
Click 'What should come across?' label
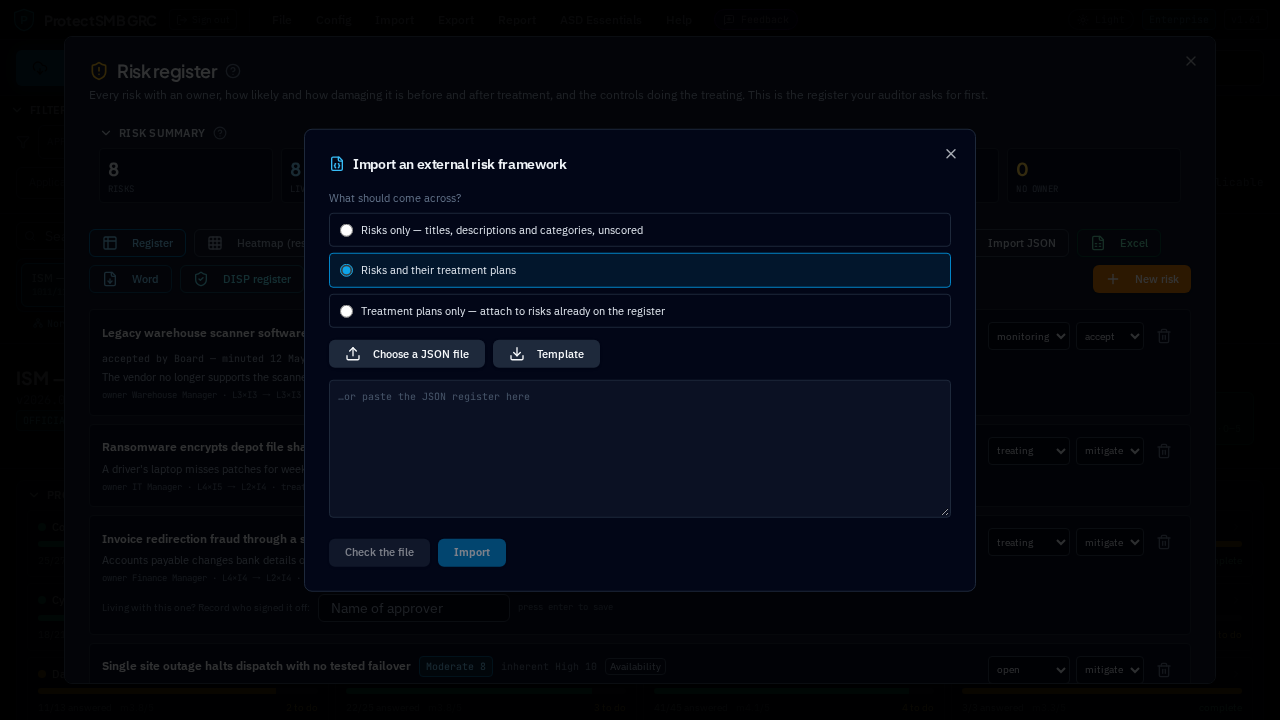(395, 198)
